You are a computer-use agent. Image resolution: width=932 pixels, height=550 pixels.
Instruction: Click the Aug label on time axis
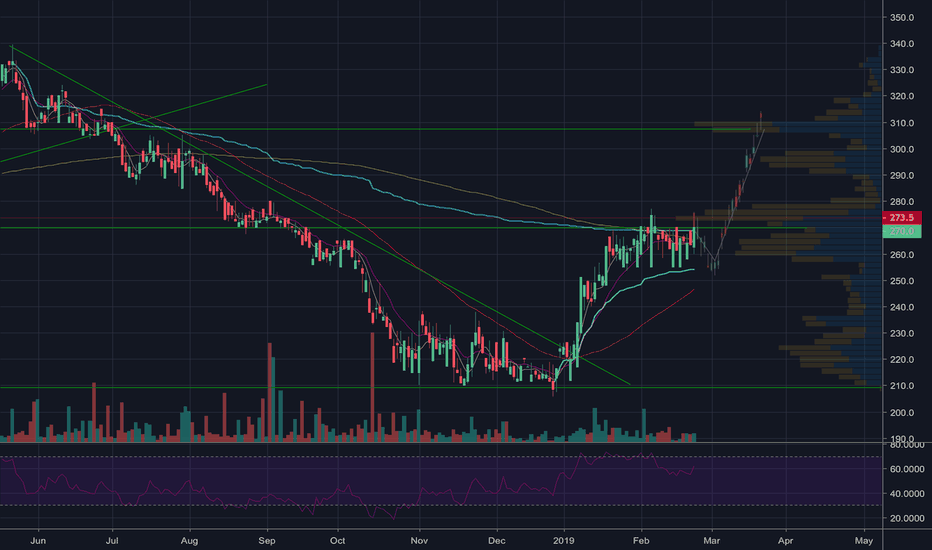tap(189, 540)
